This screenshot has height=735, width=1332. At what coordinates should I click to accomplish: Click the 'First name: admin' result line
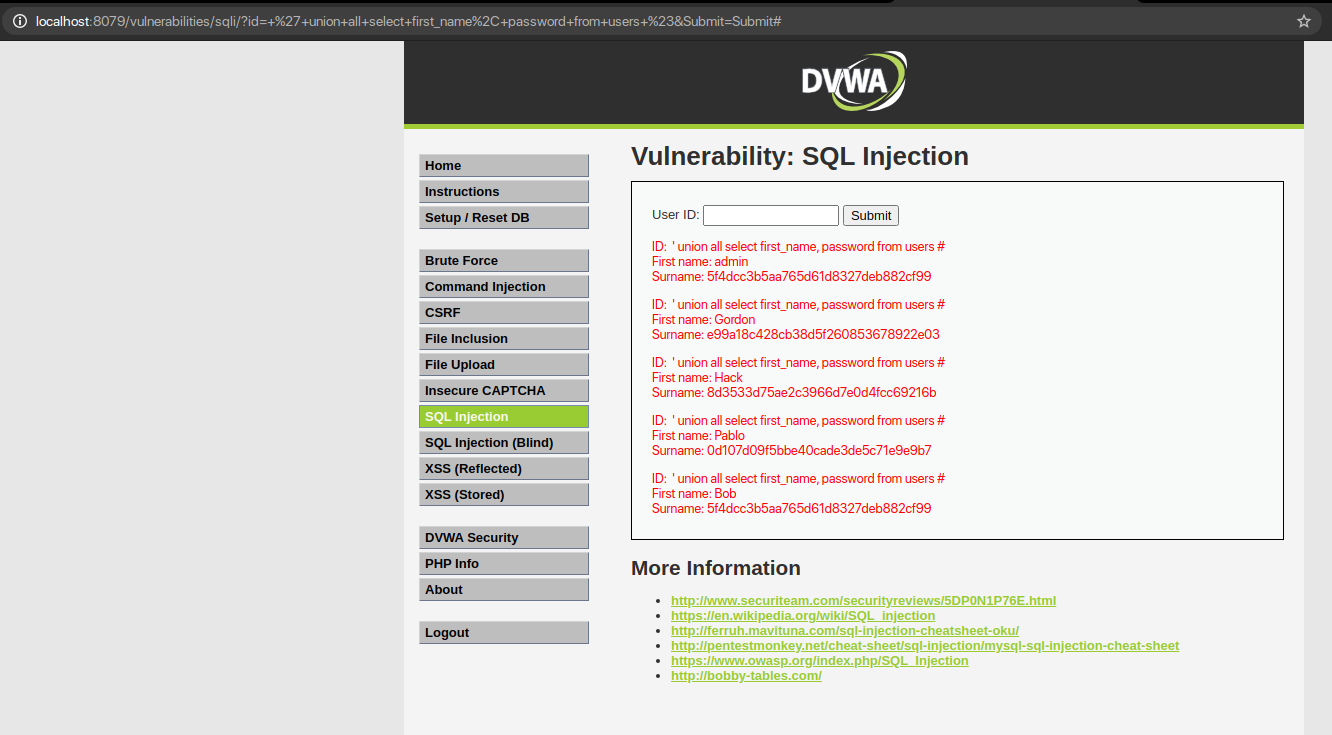[700, 262]
